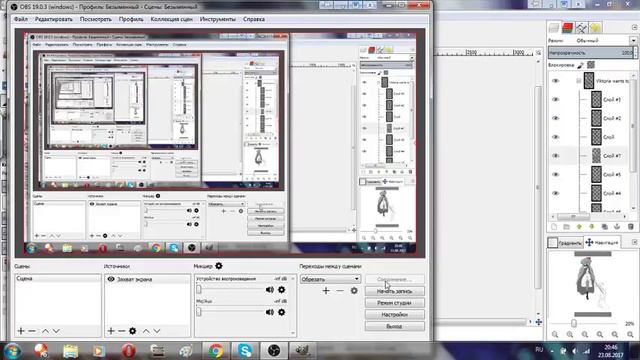Open OBS Настройки button

[394, 315]
